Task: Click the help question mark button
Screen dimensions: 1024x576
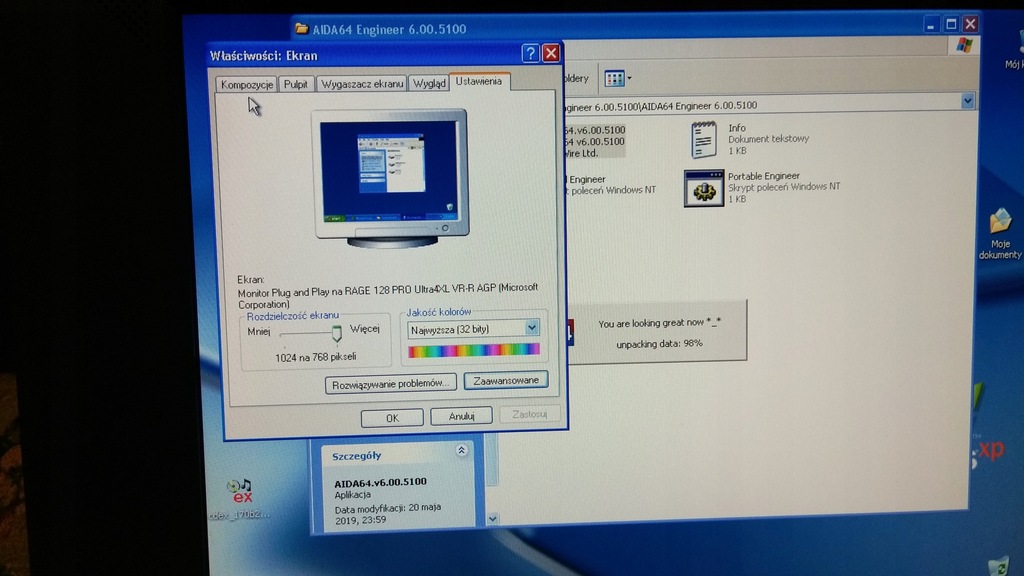Action: [x=530, y=53]
